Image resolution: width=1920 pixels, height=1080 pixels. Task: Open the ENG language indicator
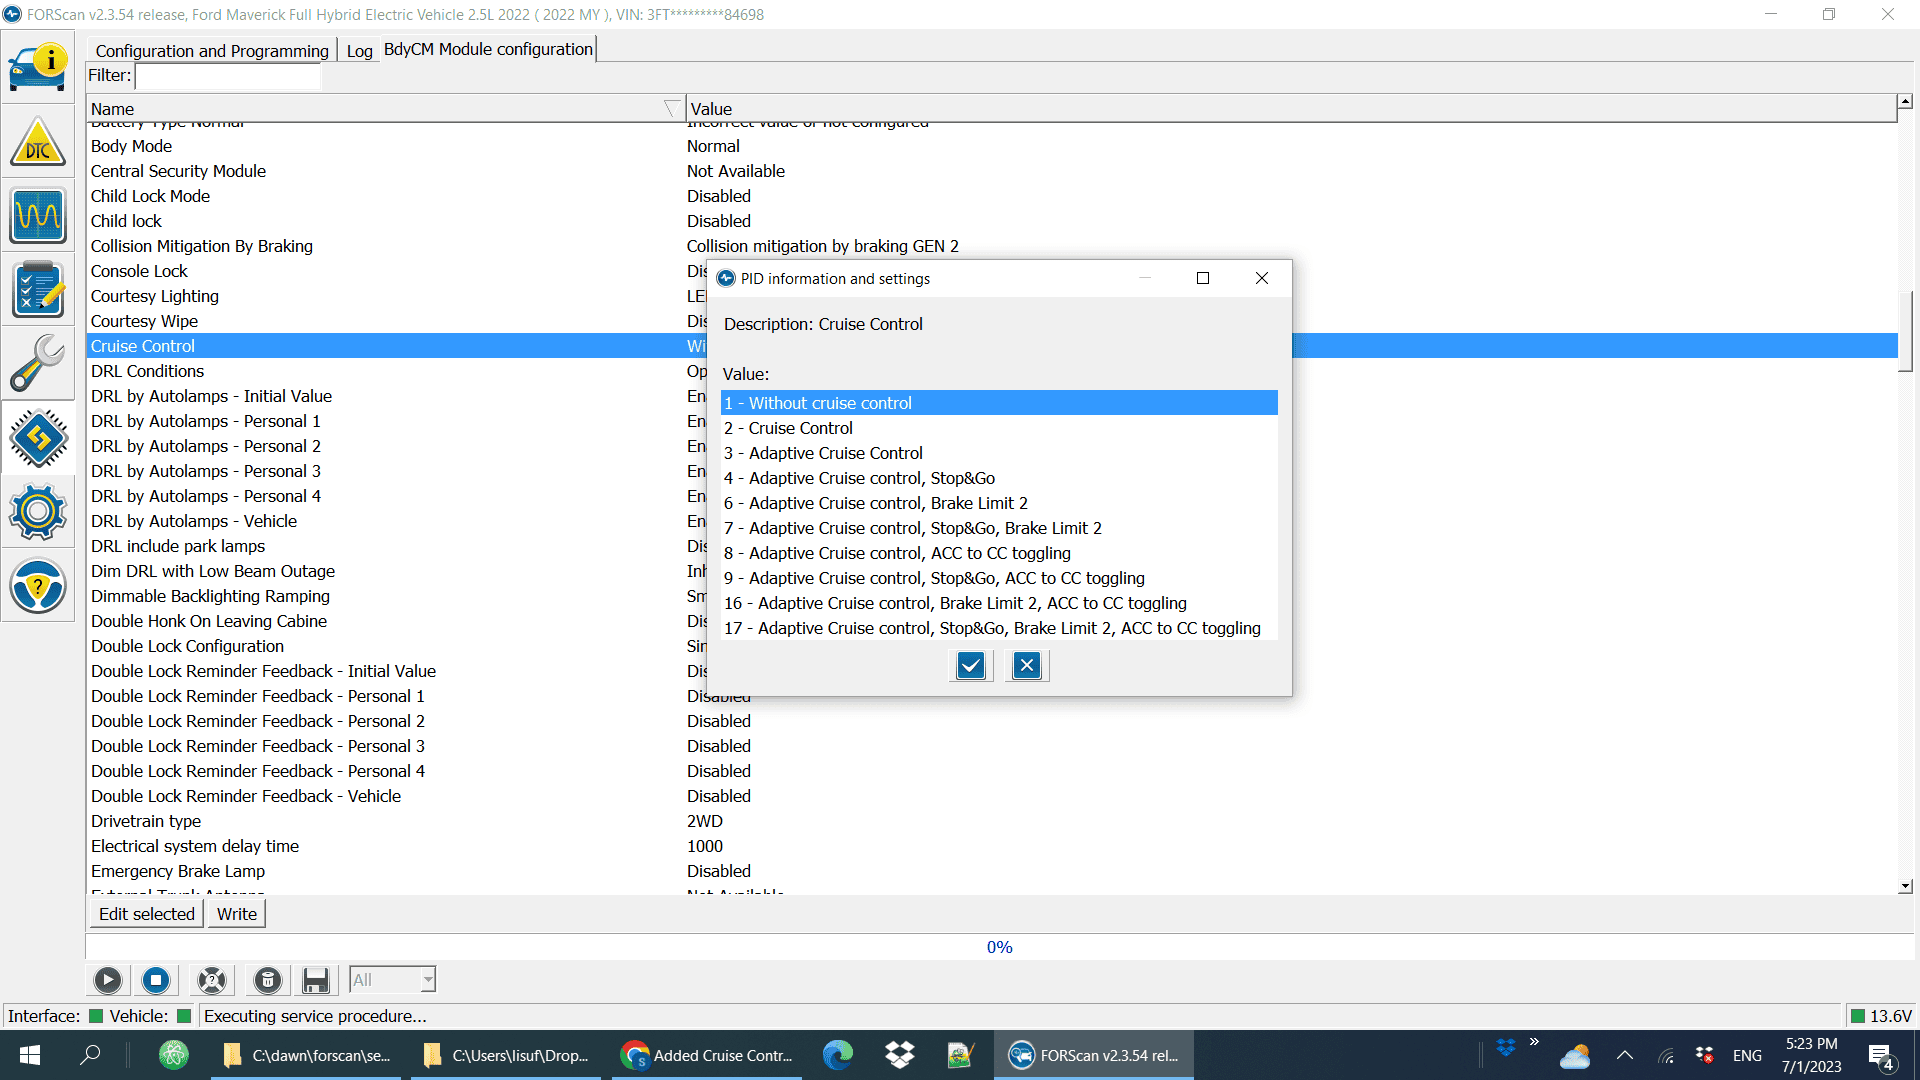[1747, 1056]
